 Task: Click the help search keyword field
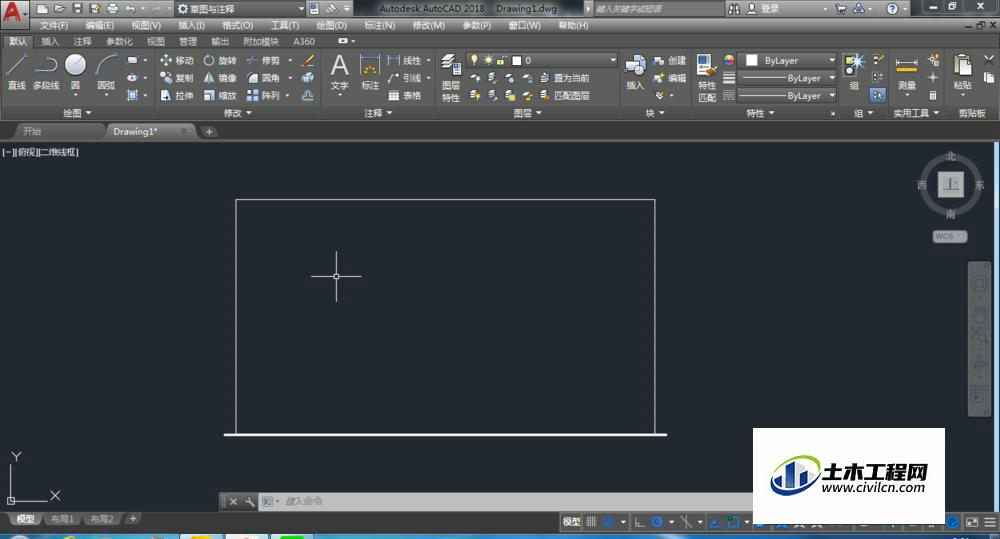coord(659,8)
